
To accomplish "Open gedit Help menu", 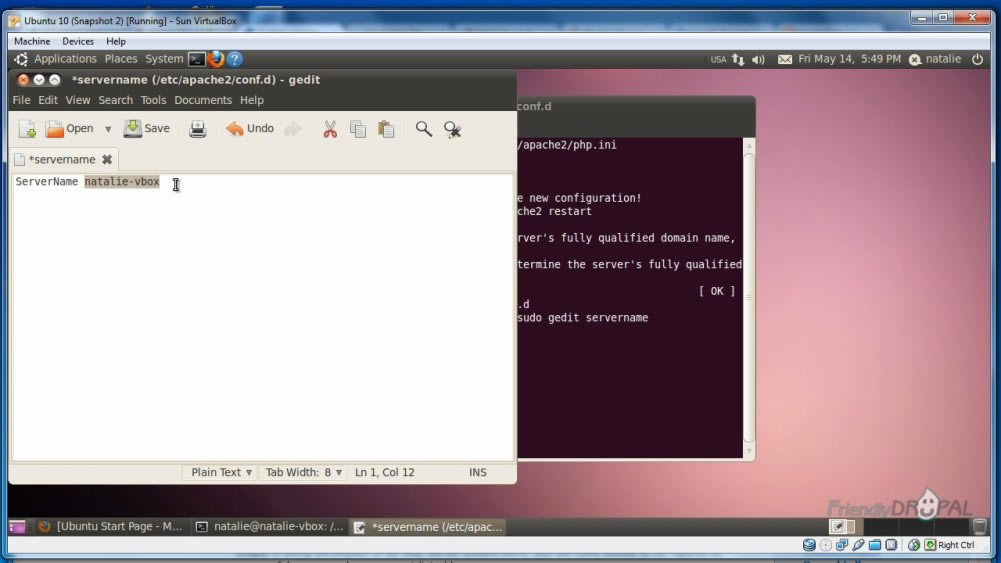I will [x=252, y=100].
